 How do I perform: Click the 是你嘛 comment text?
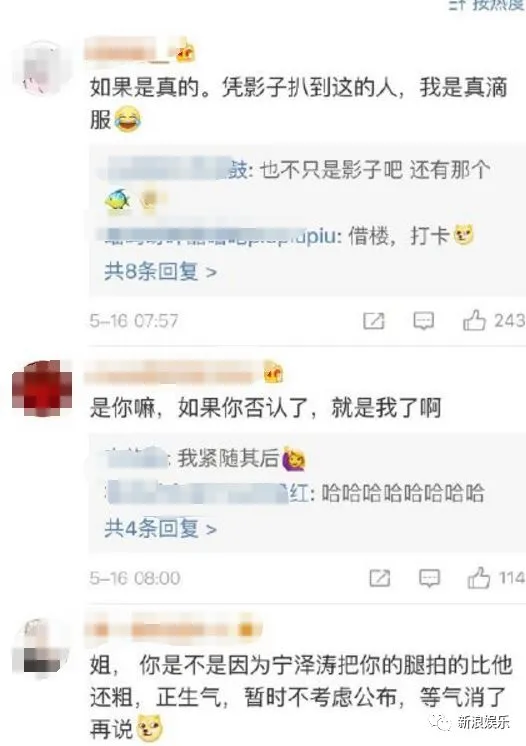pyautogui.click(x=265, y=408)
